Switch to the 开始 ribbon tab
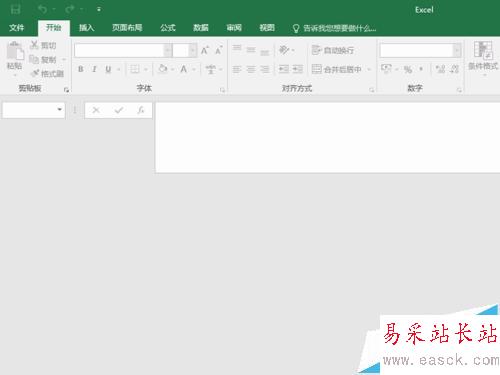The image size is (500, 375). click(54, 28)
